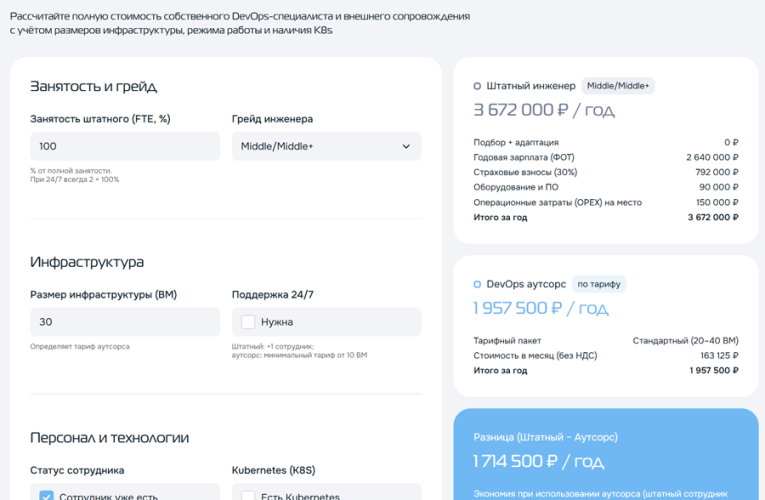Click the 1 957 500 ₽ / год headline
Image resolution: width=765 pixels, height=500 pixels.
[x=541, y=308]
